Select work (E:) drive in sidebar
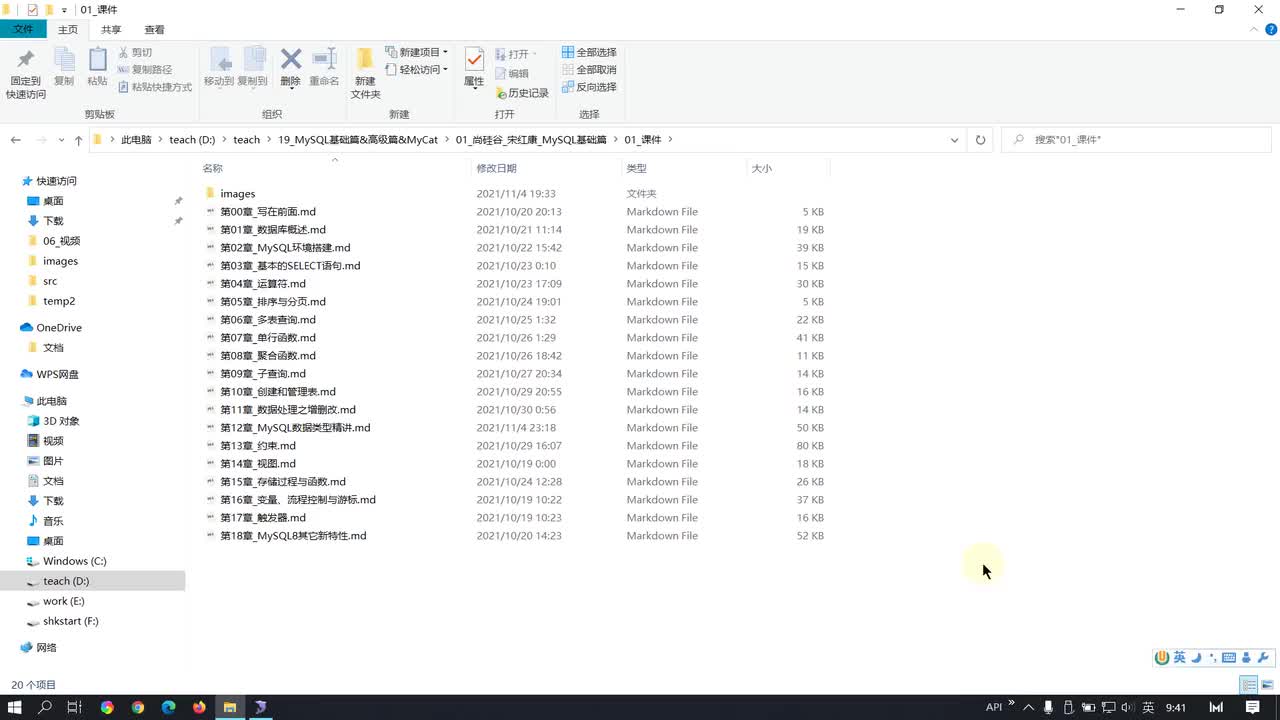Screen dimensions: 1280x720 click(x=63, y=601)
